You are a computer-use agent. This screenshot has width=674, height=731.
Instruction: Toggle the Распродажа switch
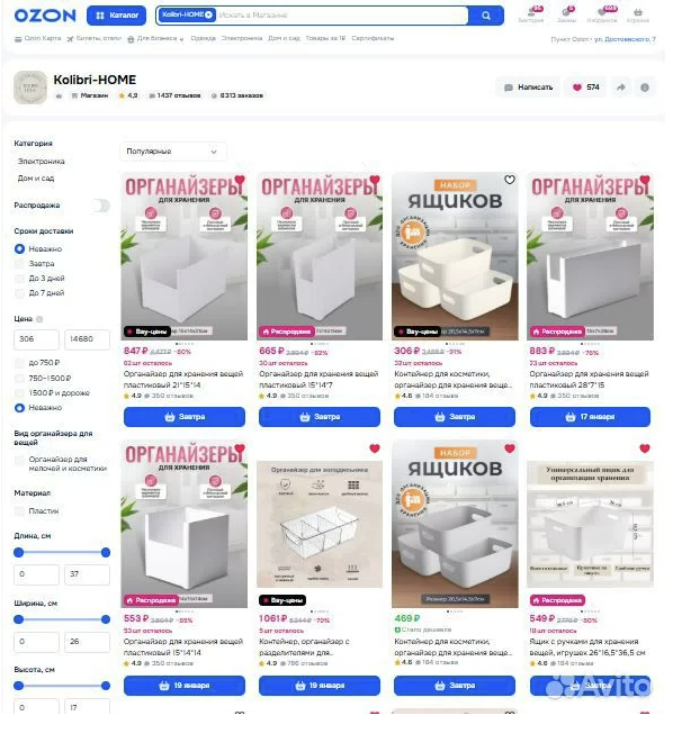[101, 206]
